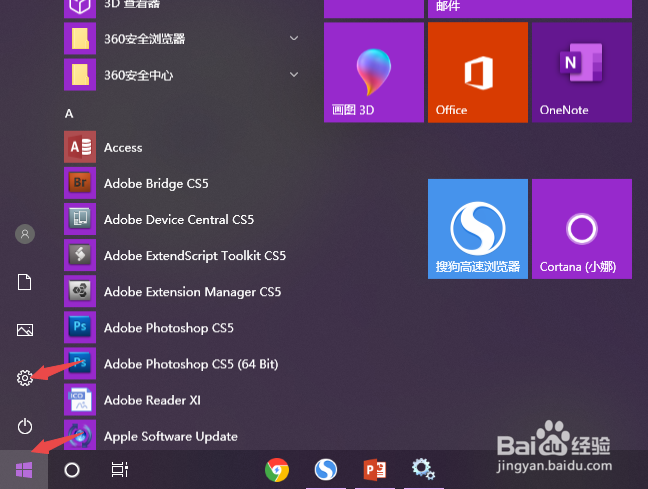This screenshot has height=489, width=648.
Task: Open PowerPoint from the taskbar
Action: click(374, 470)
